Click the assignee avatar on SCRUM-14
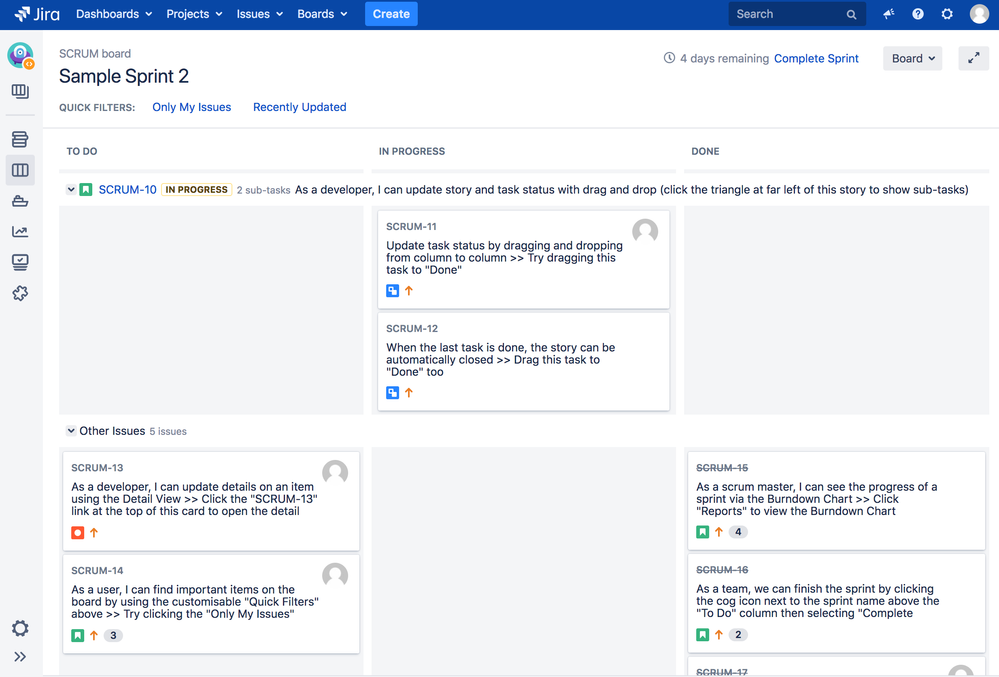The image size is (999, 677). coord(335,575)
